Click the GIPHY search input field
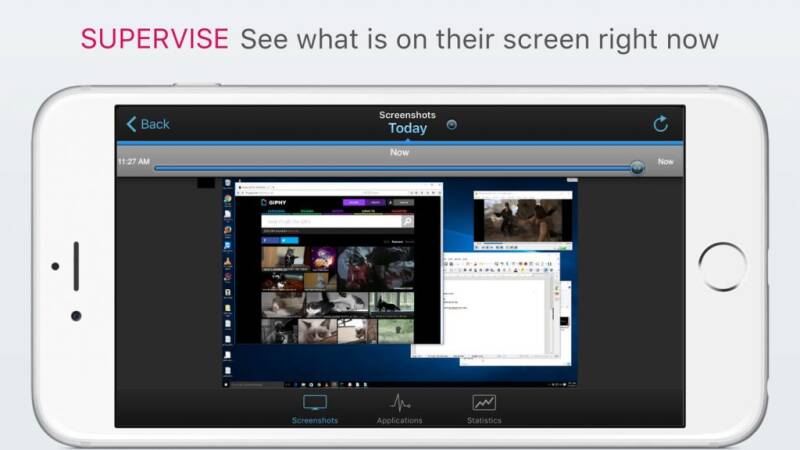This screenshot has width=800, height=450. click(x=332, y=221)
